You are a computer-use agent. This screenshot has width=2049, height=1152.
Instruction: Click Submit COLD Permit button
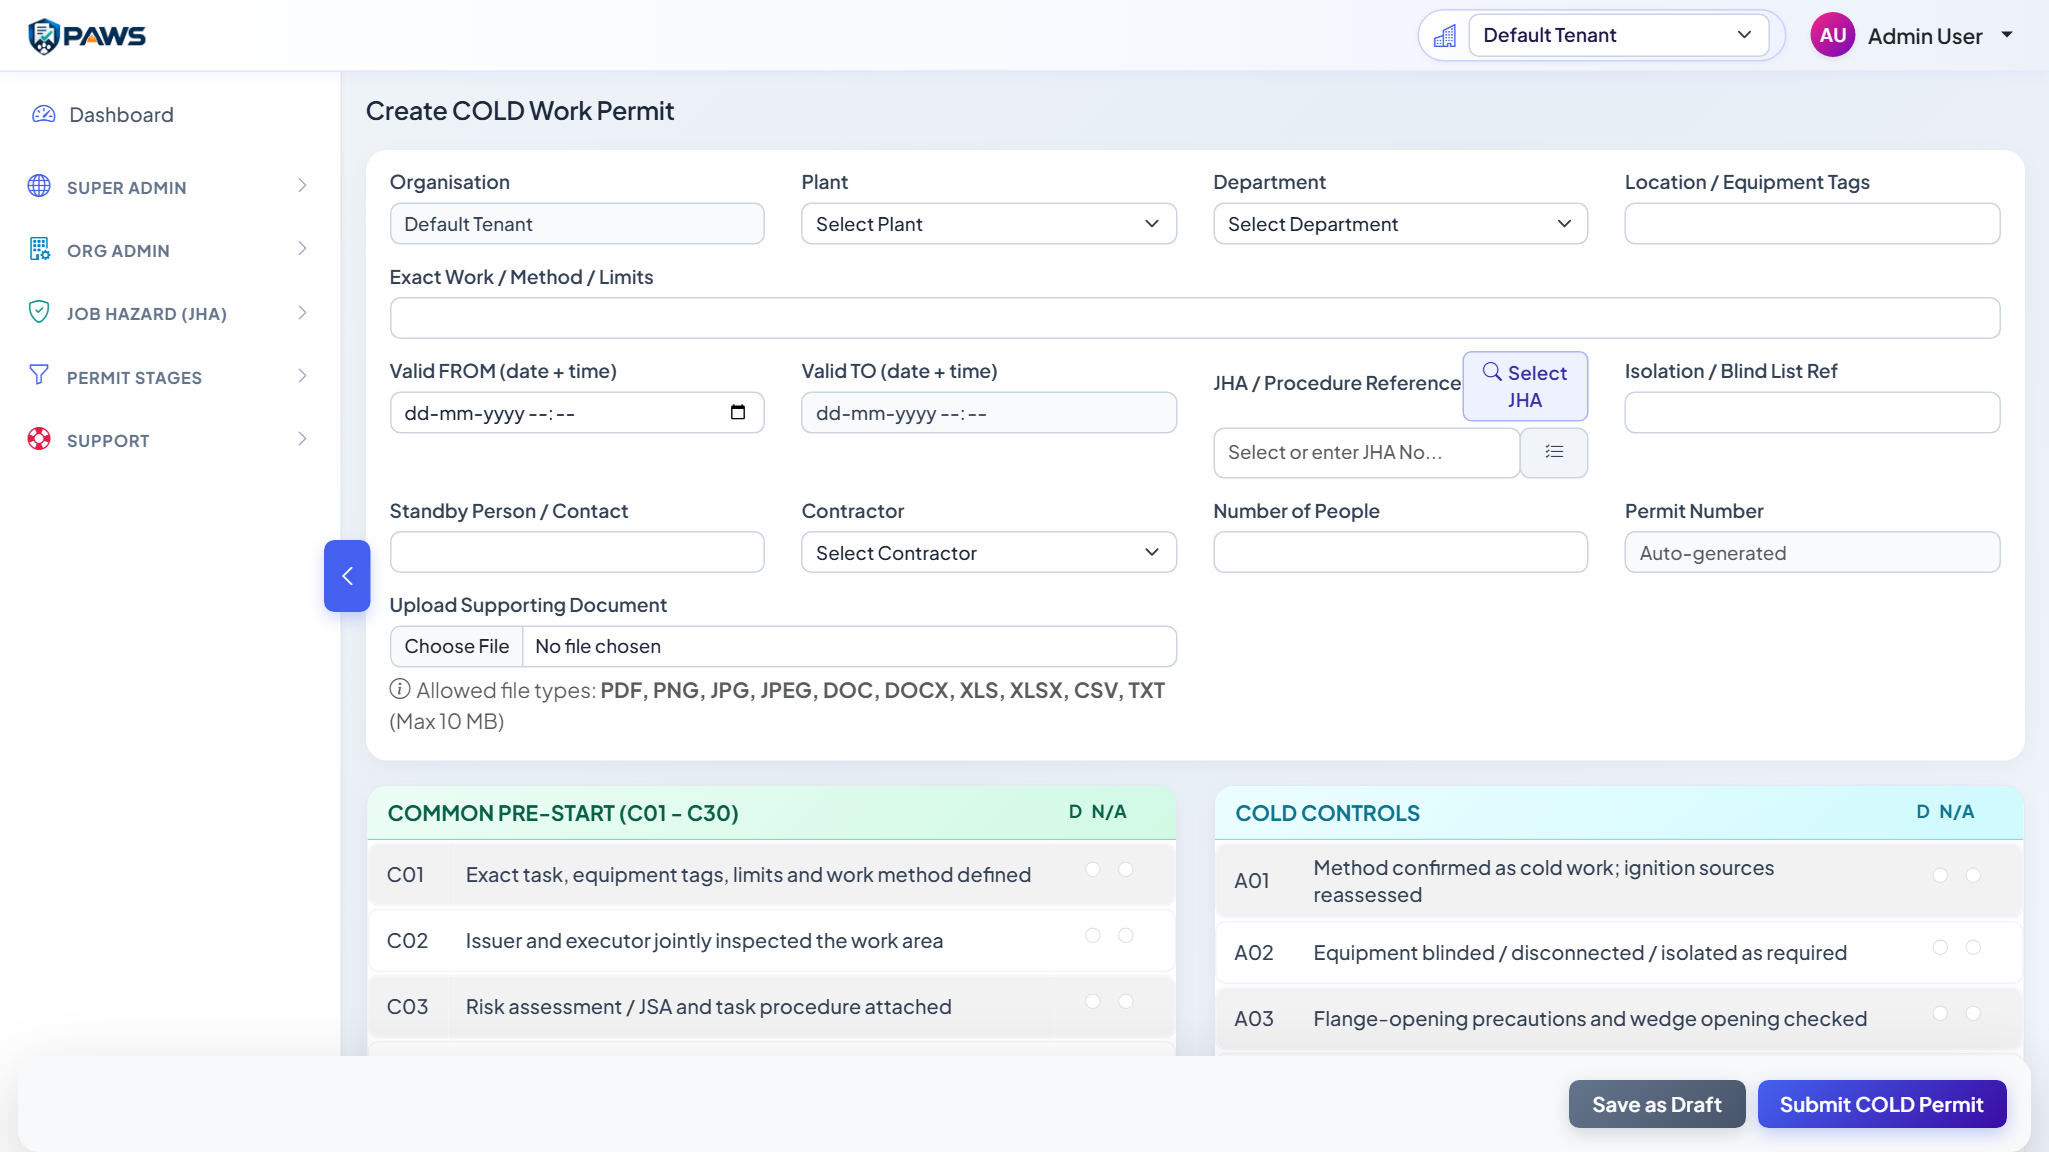click(x=1882, y=1104)
